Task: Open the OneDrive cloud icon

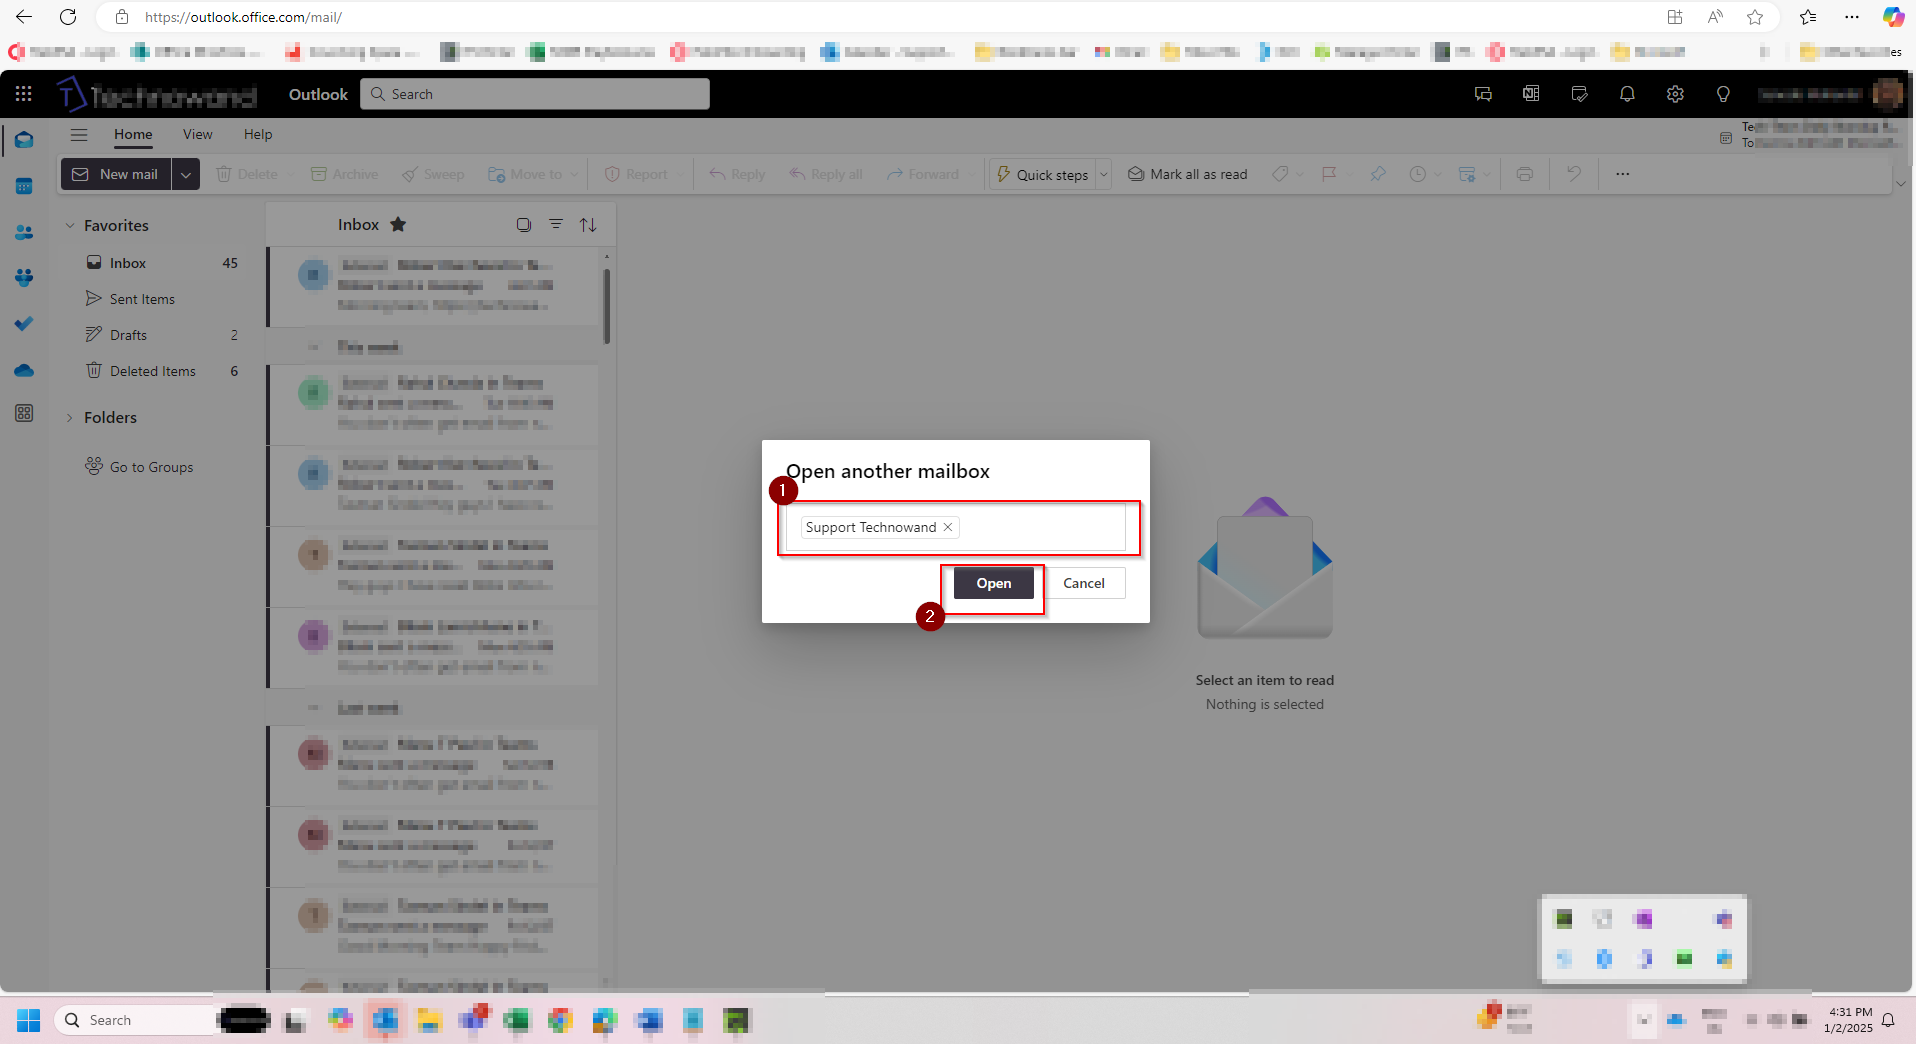Action: pyautogui.click(x=24, y=370)
